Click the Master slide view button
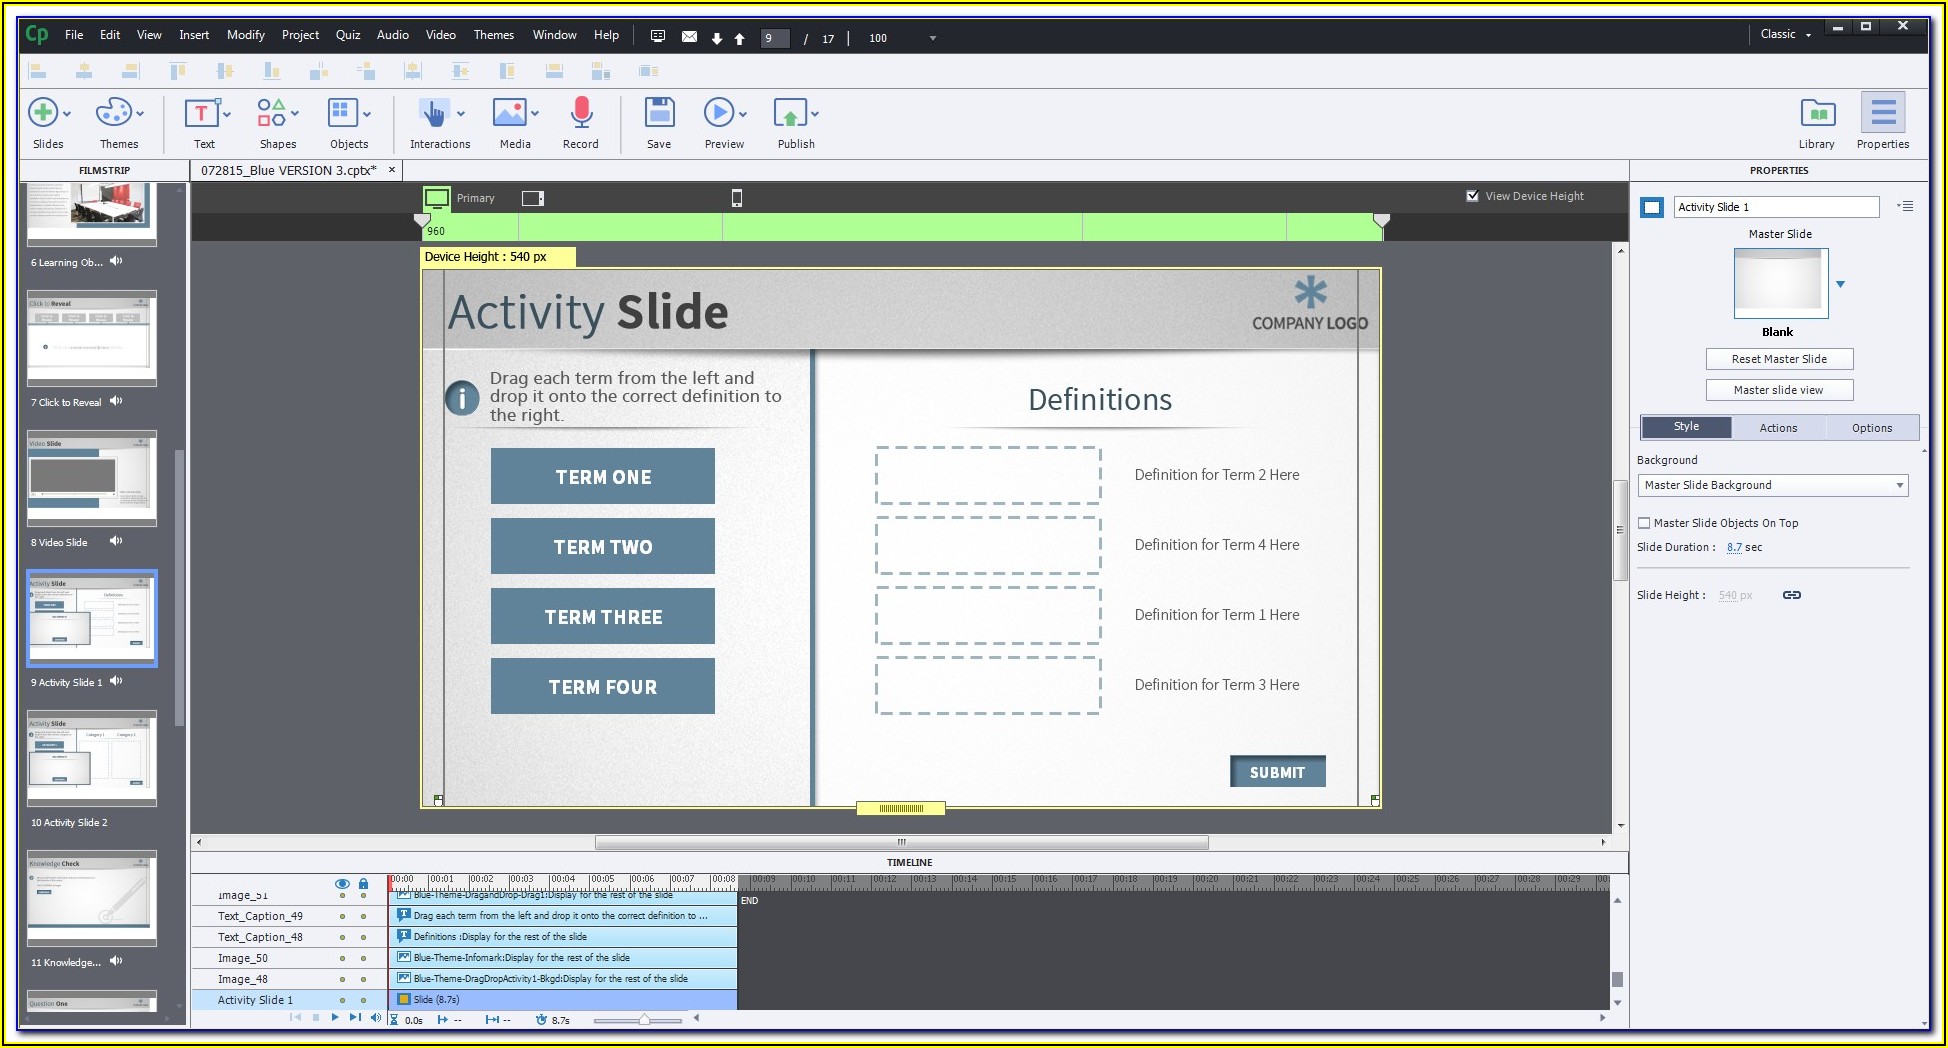Image resolution: width=1948 pixels, height=1048 pixels. (1779, 390)
